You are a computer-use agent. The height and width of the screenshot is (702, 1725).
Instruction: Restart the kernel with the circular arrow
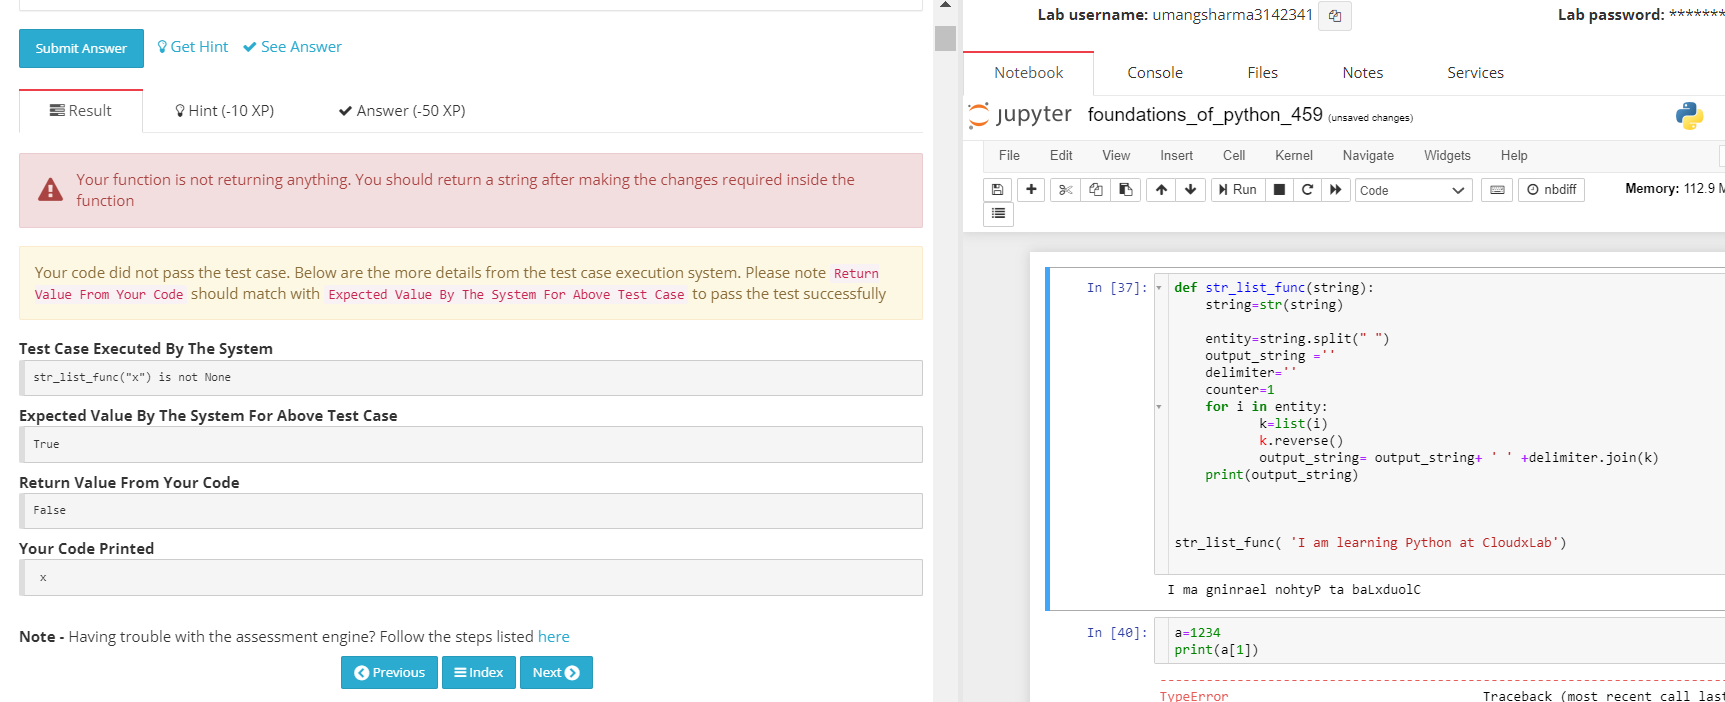(1307, 190)
